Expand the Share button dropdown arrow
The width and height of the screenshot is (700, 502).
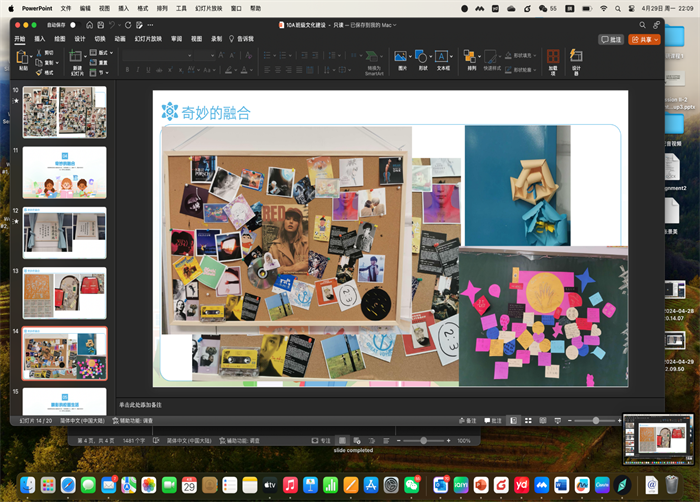point(656,40)
